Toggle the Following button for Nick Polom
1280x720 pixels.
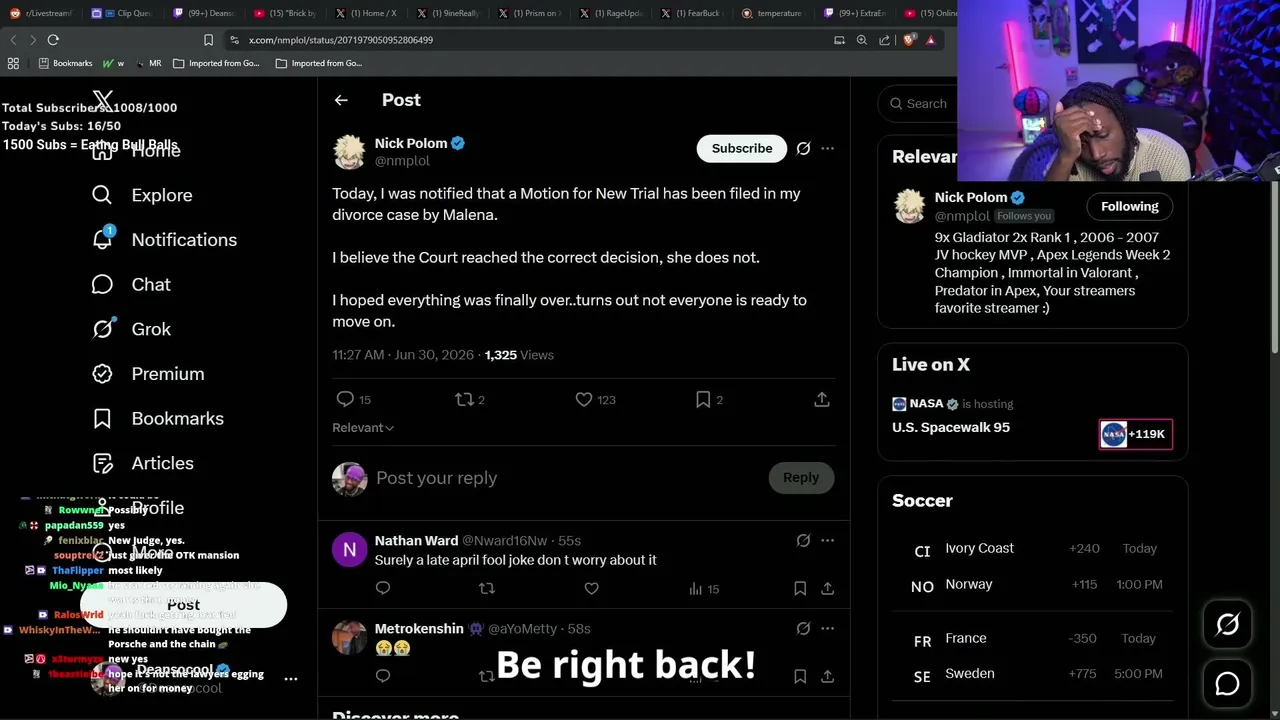(x=1130, y=206)
